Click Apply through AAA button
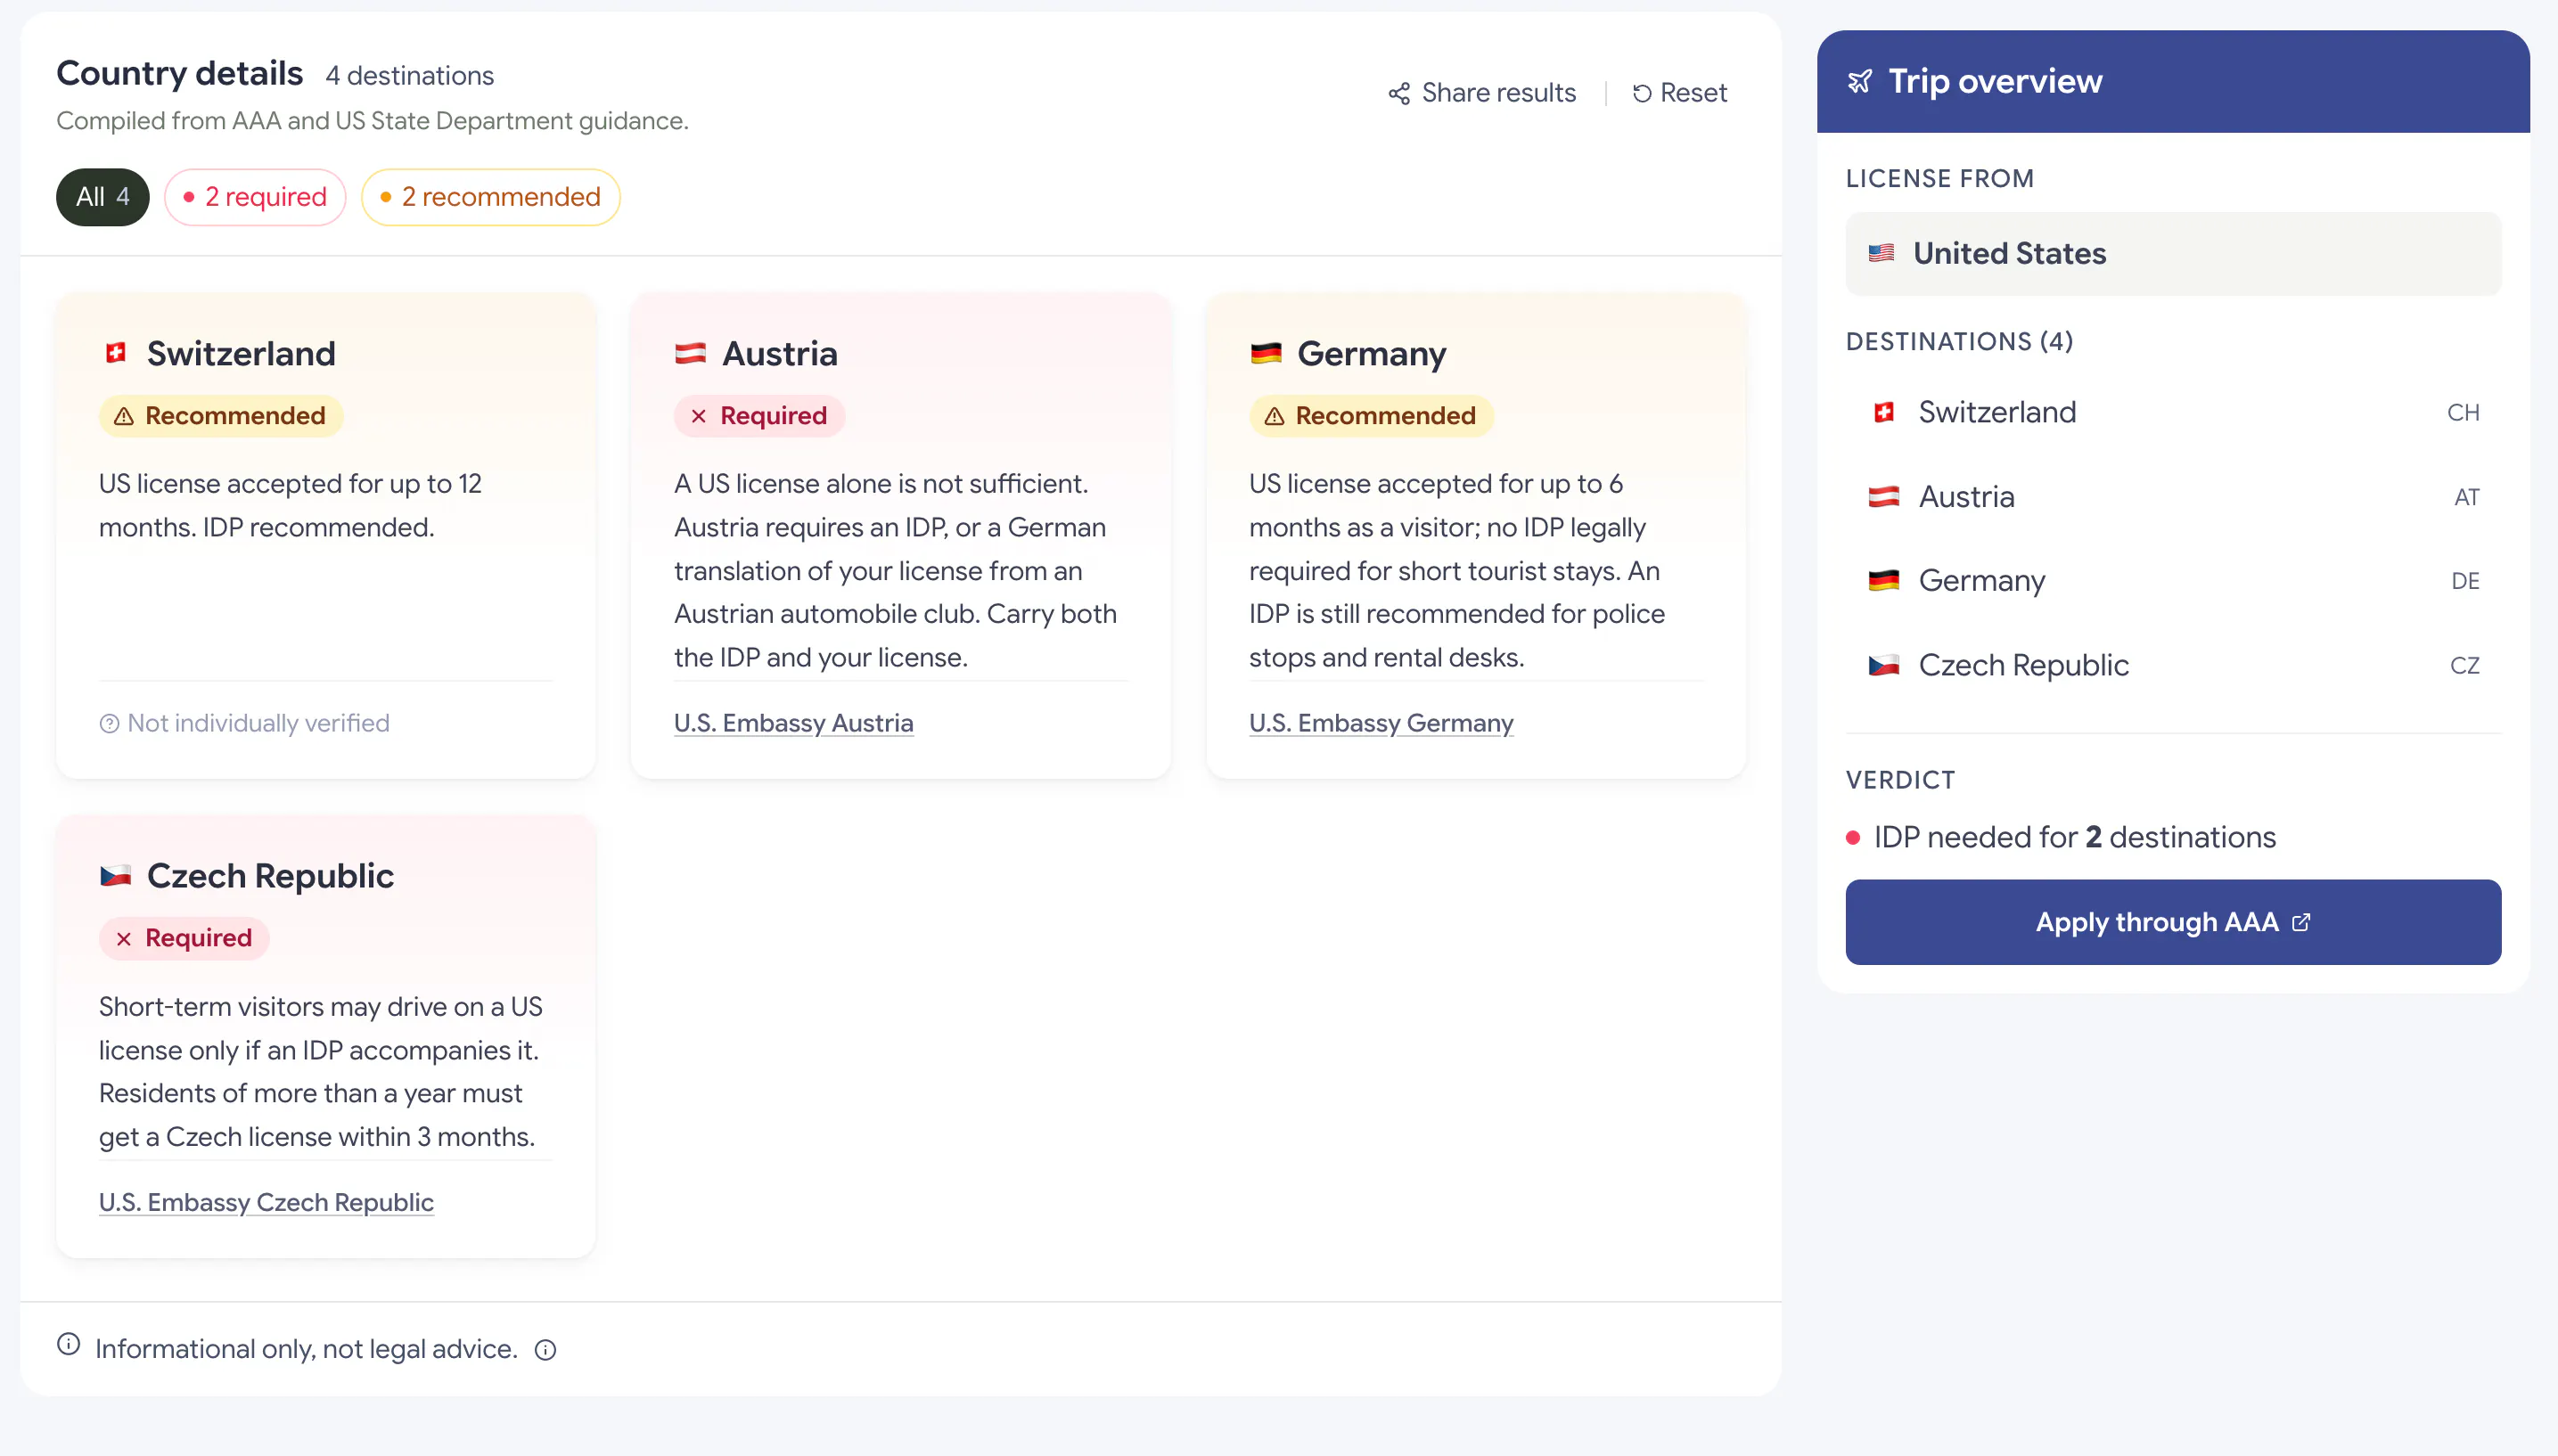 tap(2173, 922)
